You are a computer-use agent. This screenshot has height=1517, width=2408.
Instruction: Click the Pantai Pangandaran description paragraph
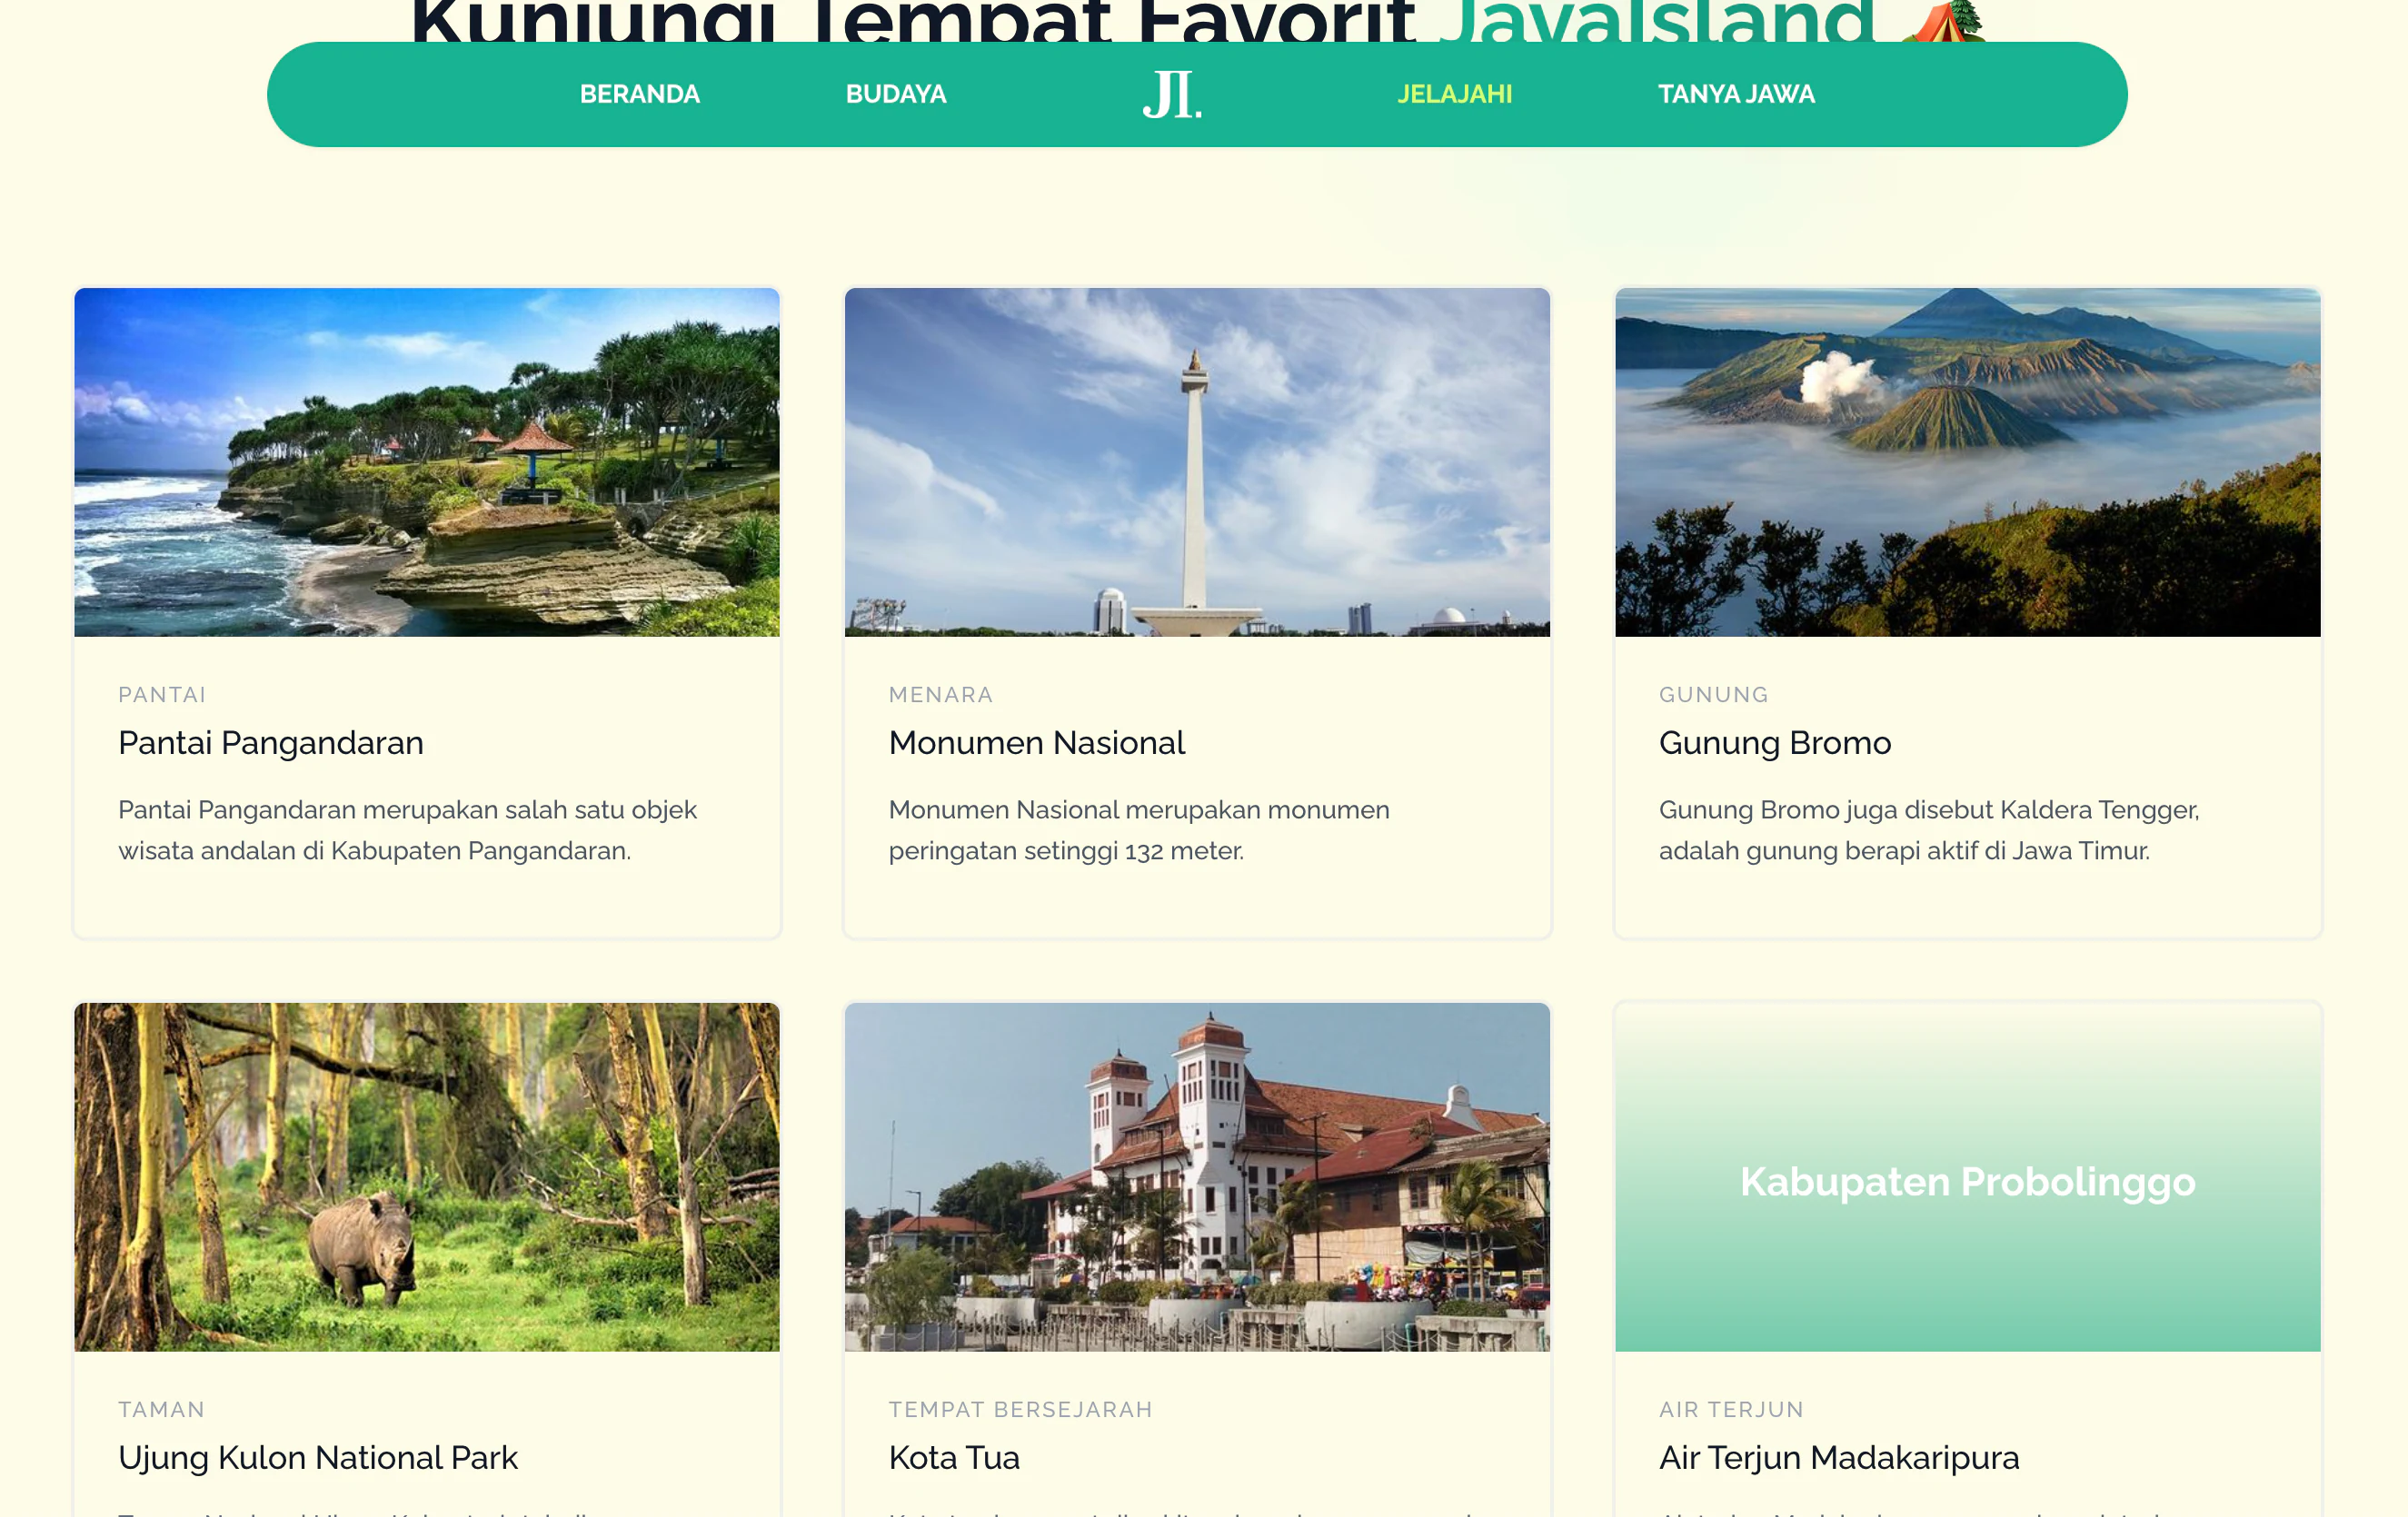(x=407, y=830)
